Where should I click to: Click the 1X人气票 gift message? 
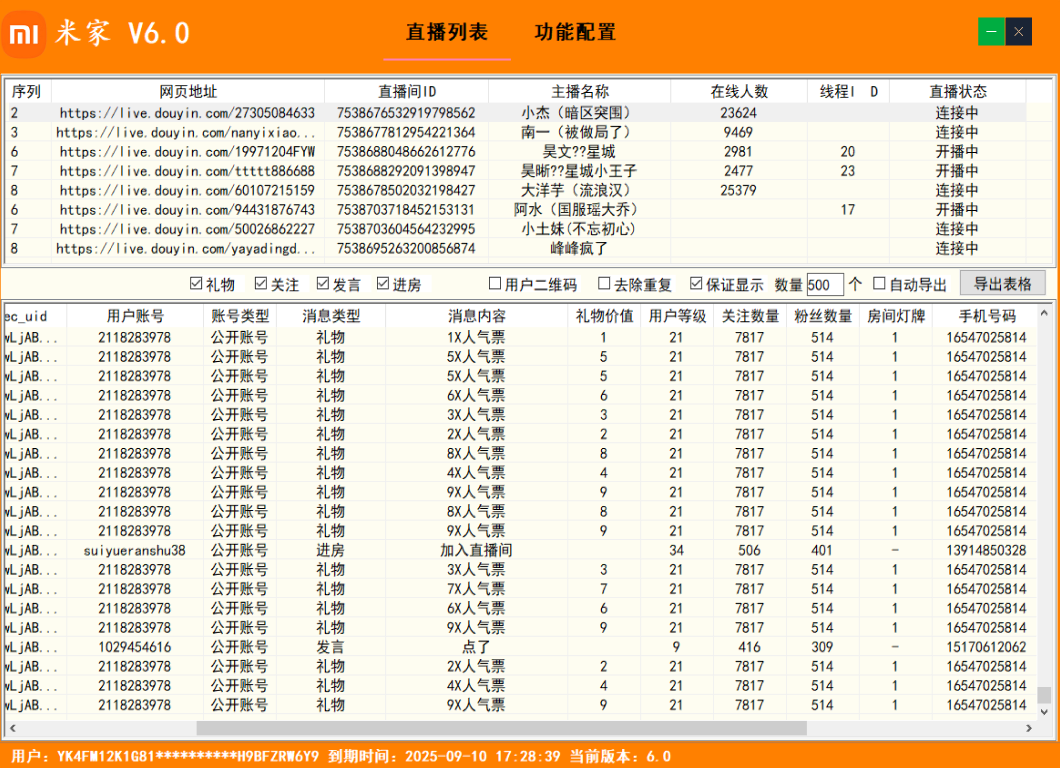click(476, 337)
